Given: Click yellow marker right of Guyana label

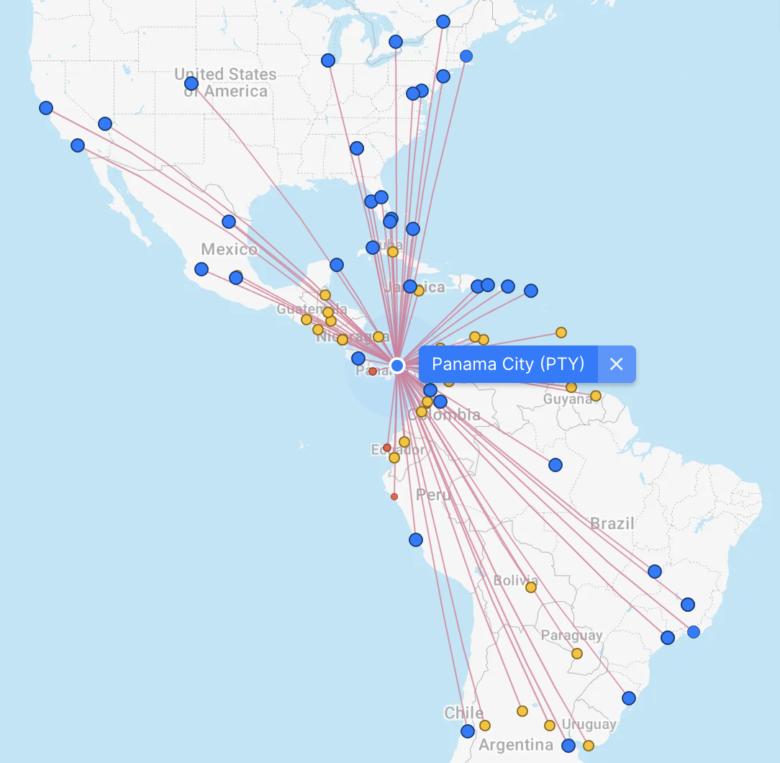Looking at the screenshot, I should coord(595,396).
